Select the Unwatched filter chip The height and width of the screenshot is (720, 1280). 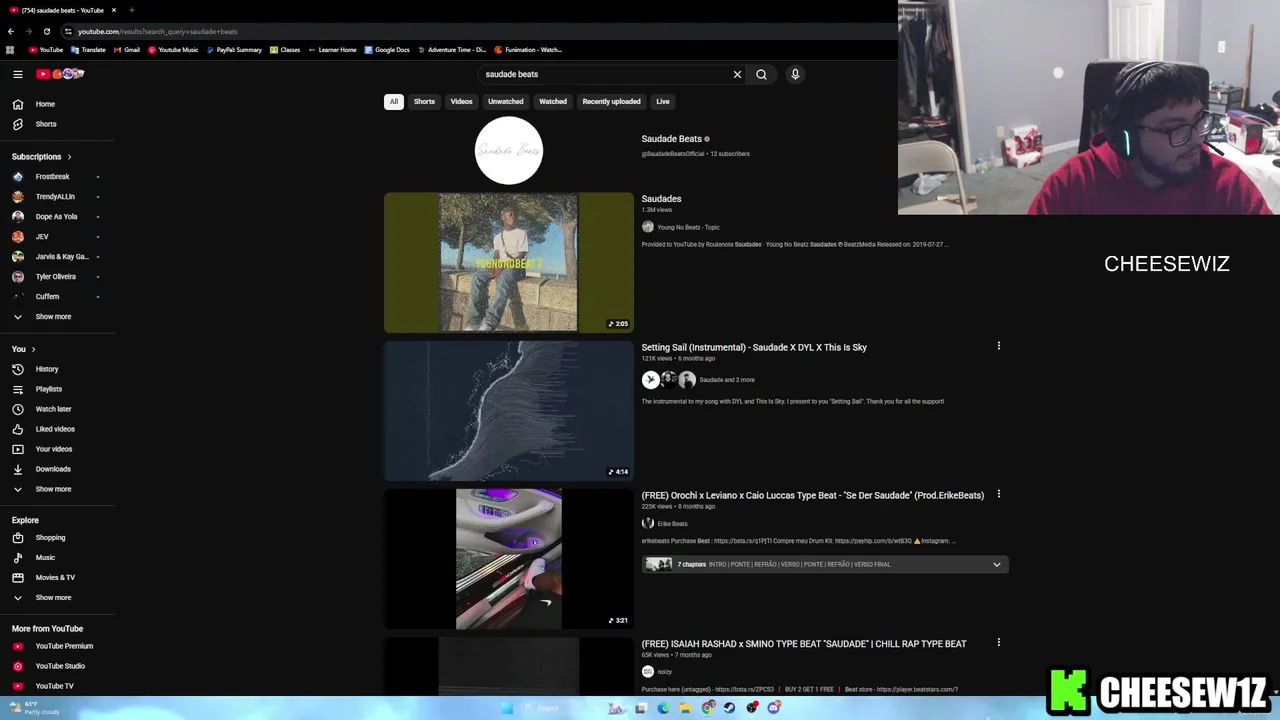[x=505, y=101]
